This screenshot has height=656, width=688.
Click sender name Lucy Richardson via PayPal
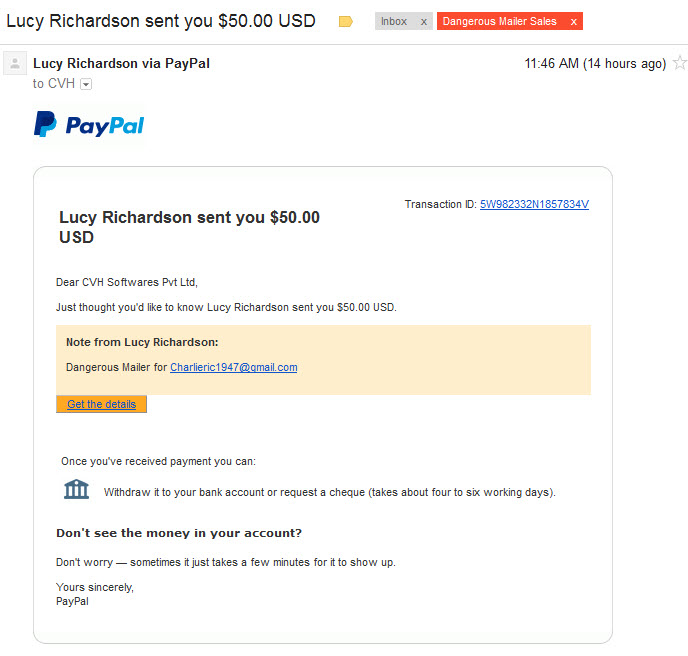point(121,63)
